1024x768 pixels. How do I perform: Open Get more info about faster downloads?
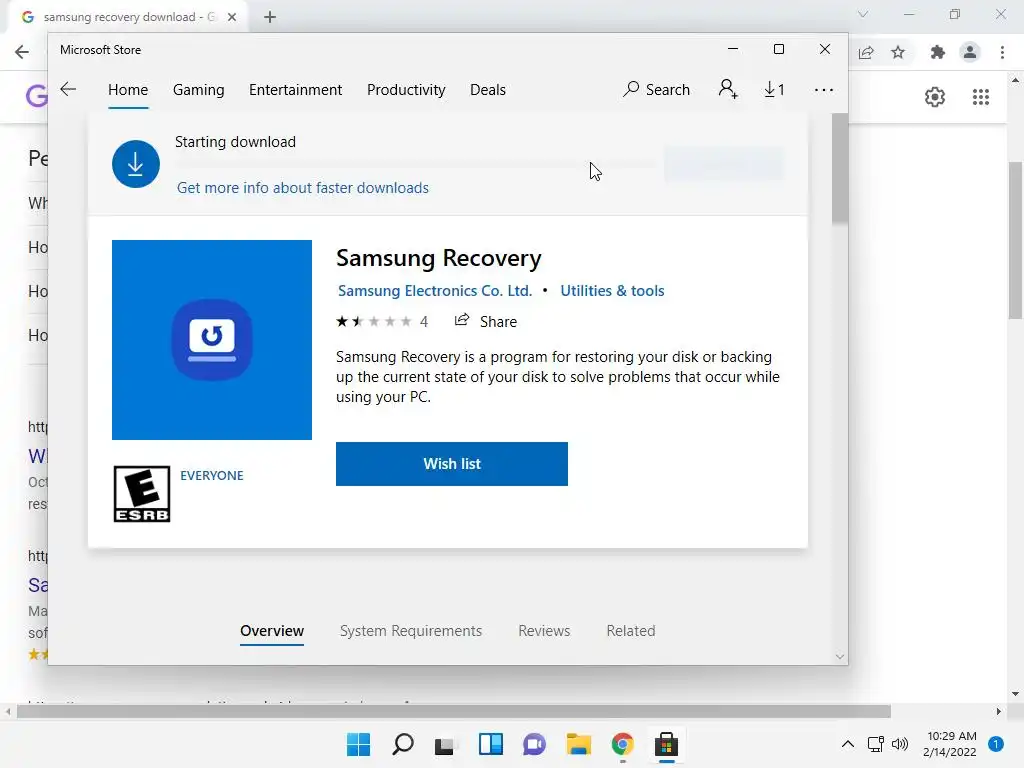(303, 188)
